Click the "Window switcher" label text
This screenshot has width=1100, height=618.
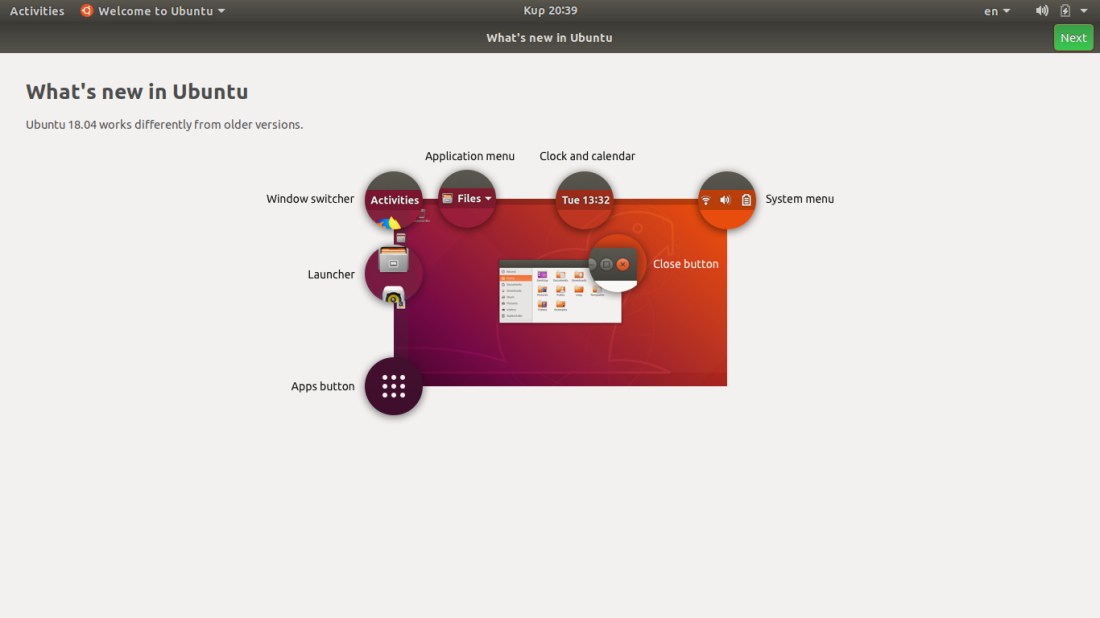click(310, 199)
